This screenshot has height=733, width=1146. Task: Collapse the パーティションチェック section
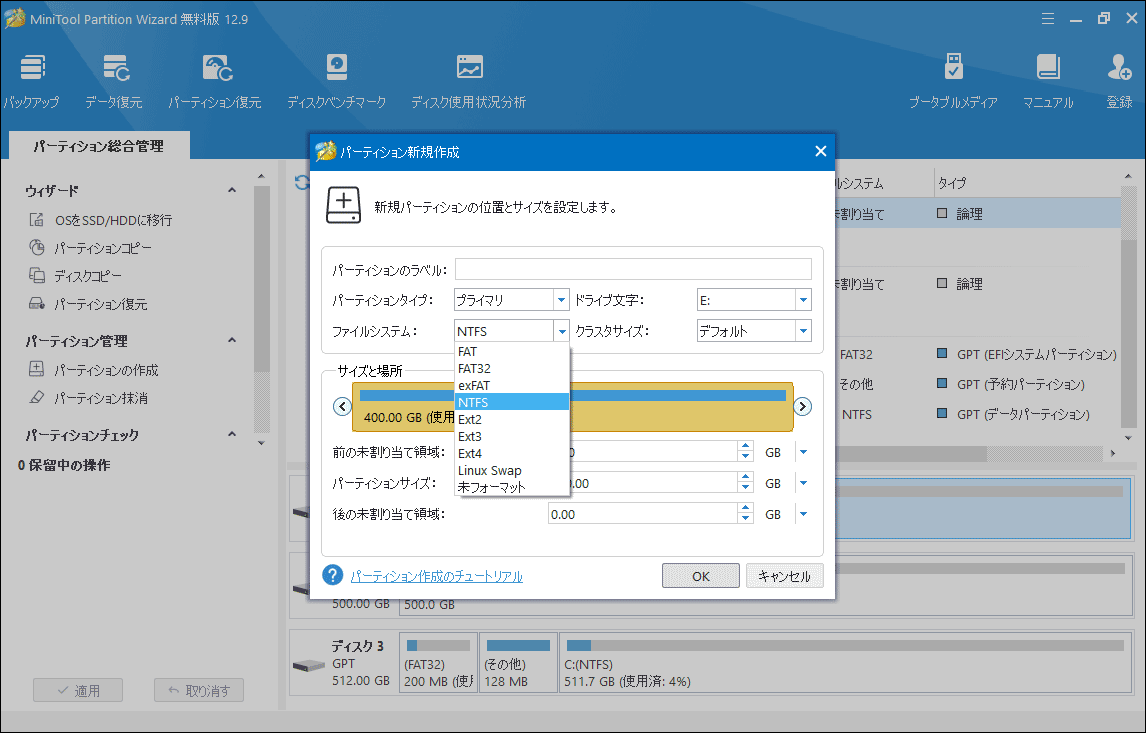pyautogui.click(x=232, y=434)
